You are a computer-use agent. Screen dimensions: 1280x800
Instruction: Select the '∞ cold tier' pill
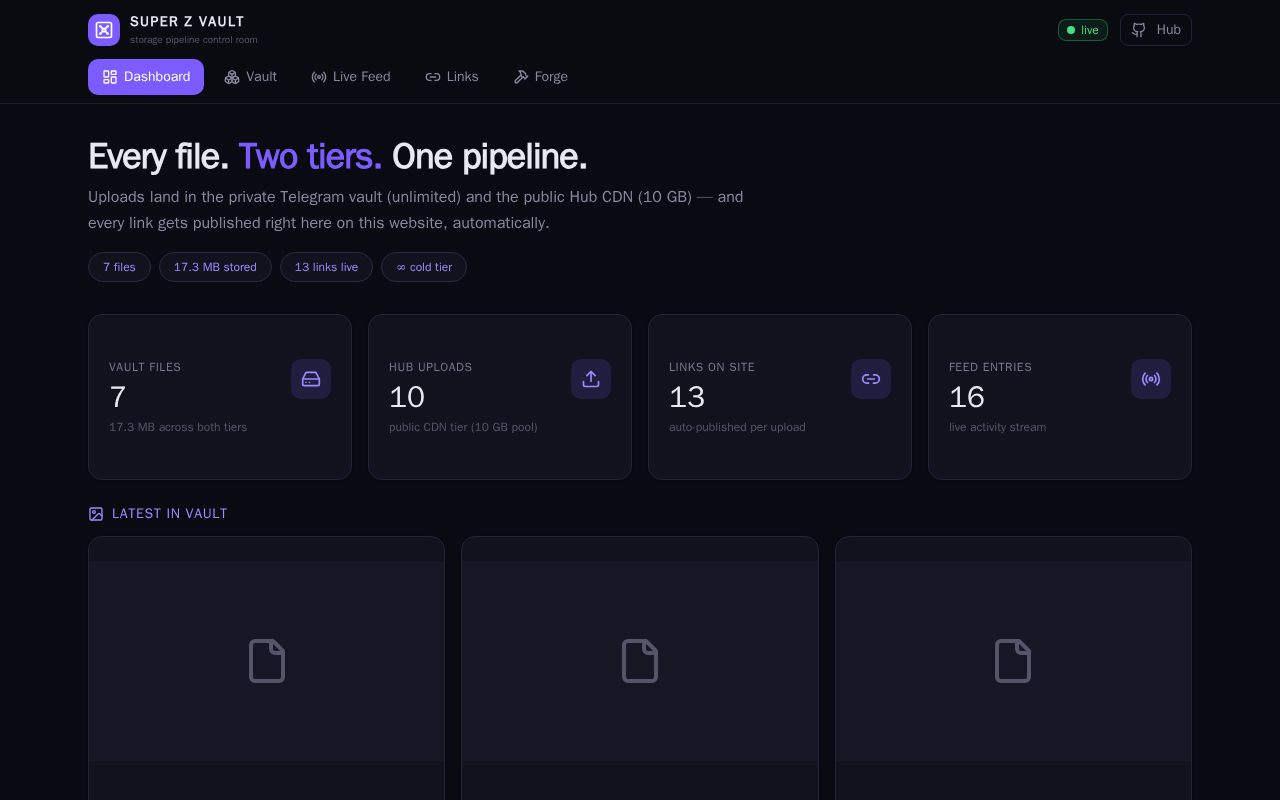coord(424,267)
